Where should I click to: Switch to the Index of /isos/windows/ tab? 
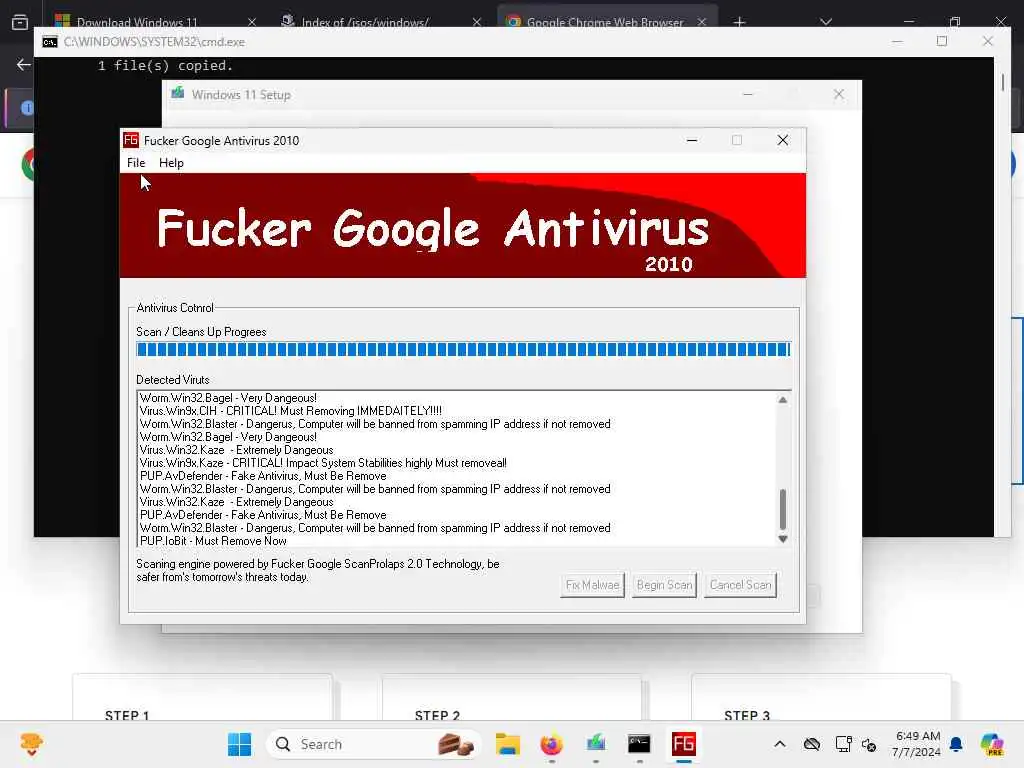click(x=365, y=22)
